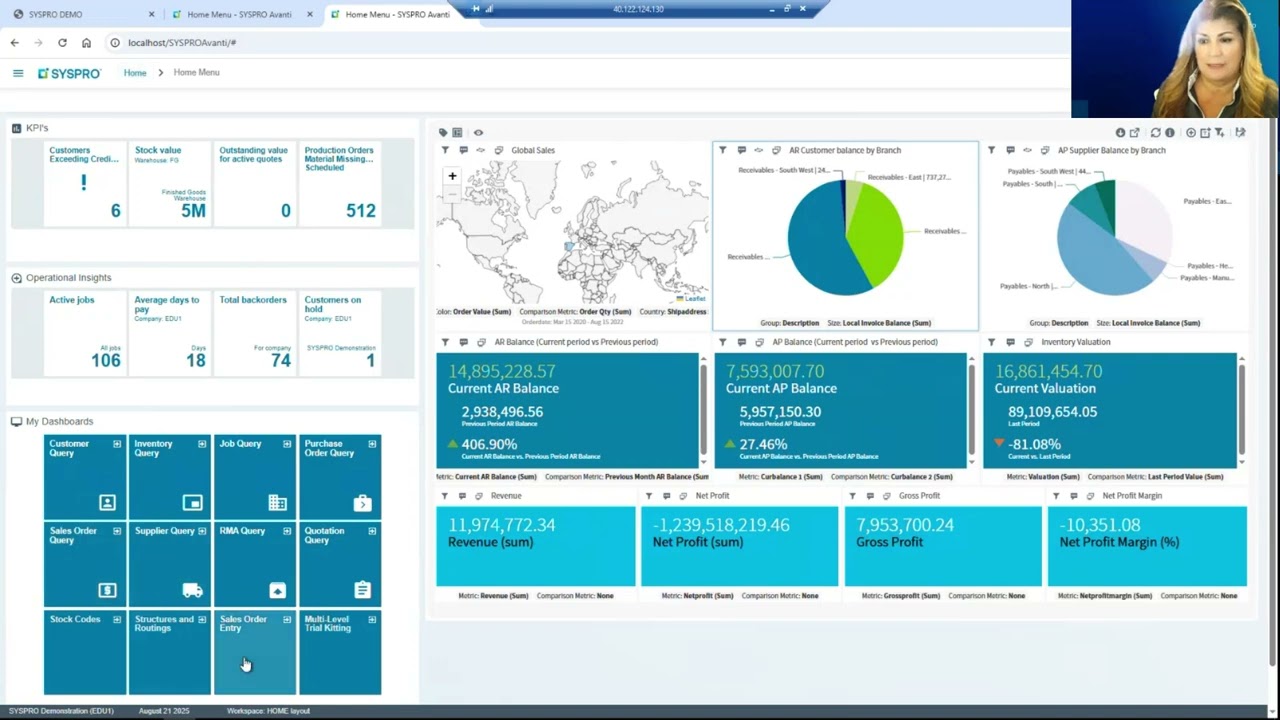This screenshot has width=1280, height=720.
Task: Click copy icon on Net Profit Margin widget
Action: 1090,496
